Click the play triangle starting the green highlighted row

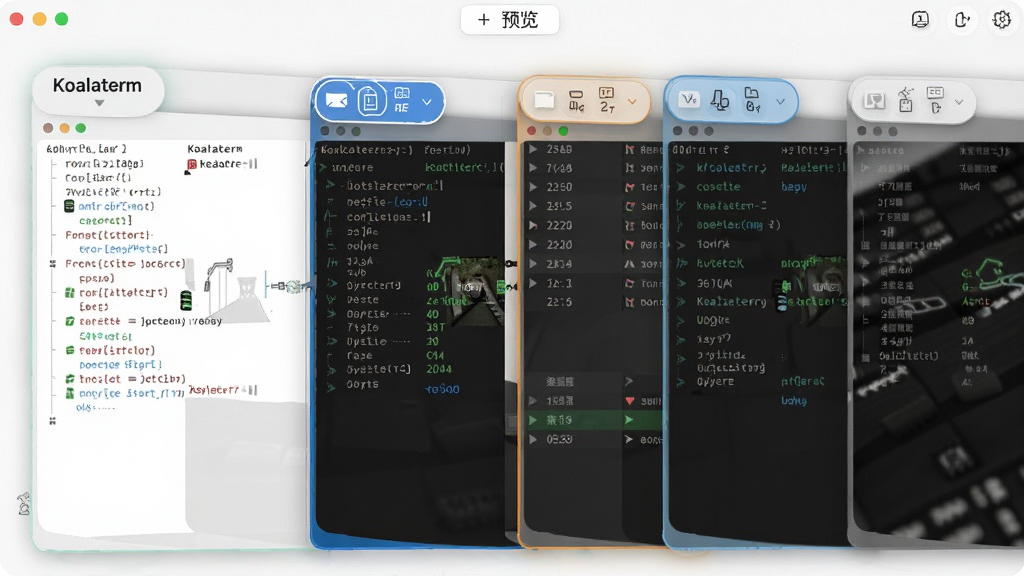533,420
